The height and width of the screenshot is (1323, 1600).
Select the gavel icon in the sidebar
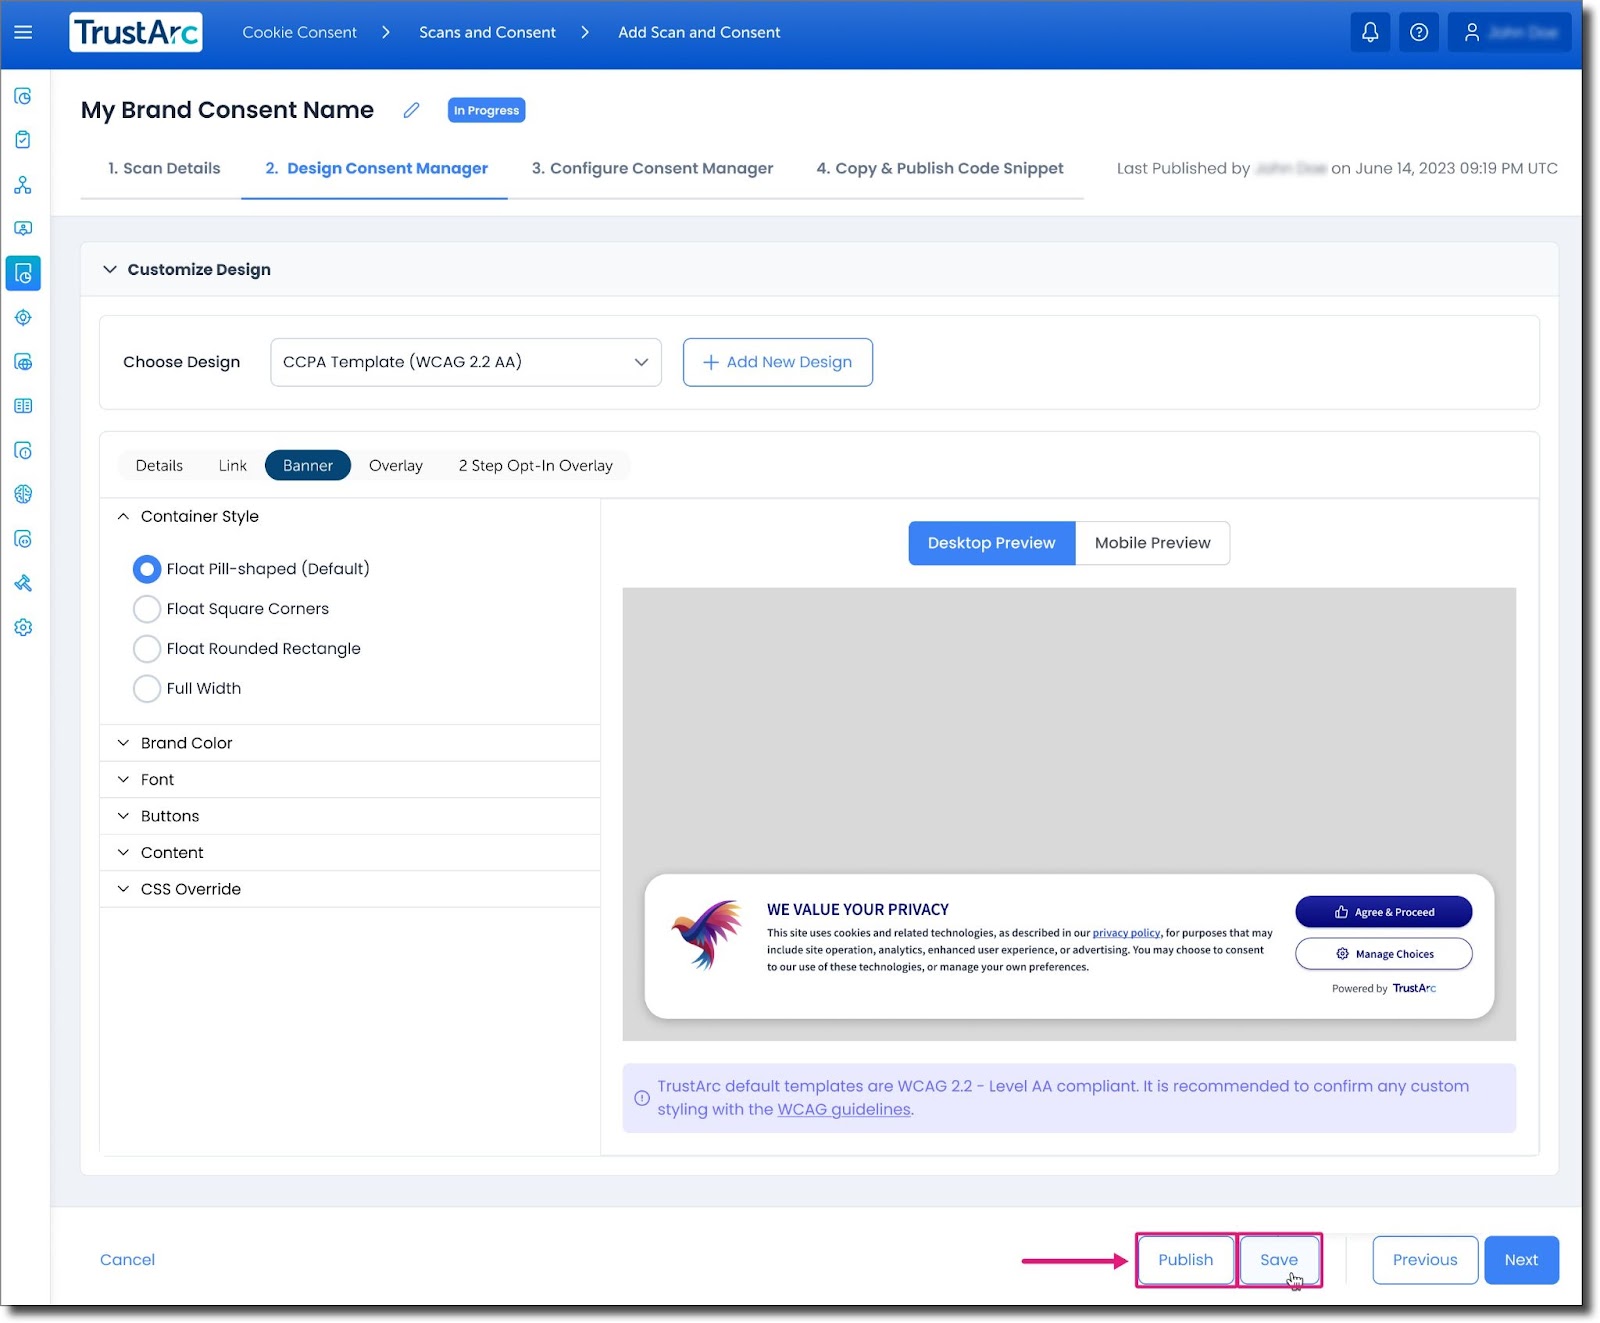pyautogui.click(x=22, y=583)
